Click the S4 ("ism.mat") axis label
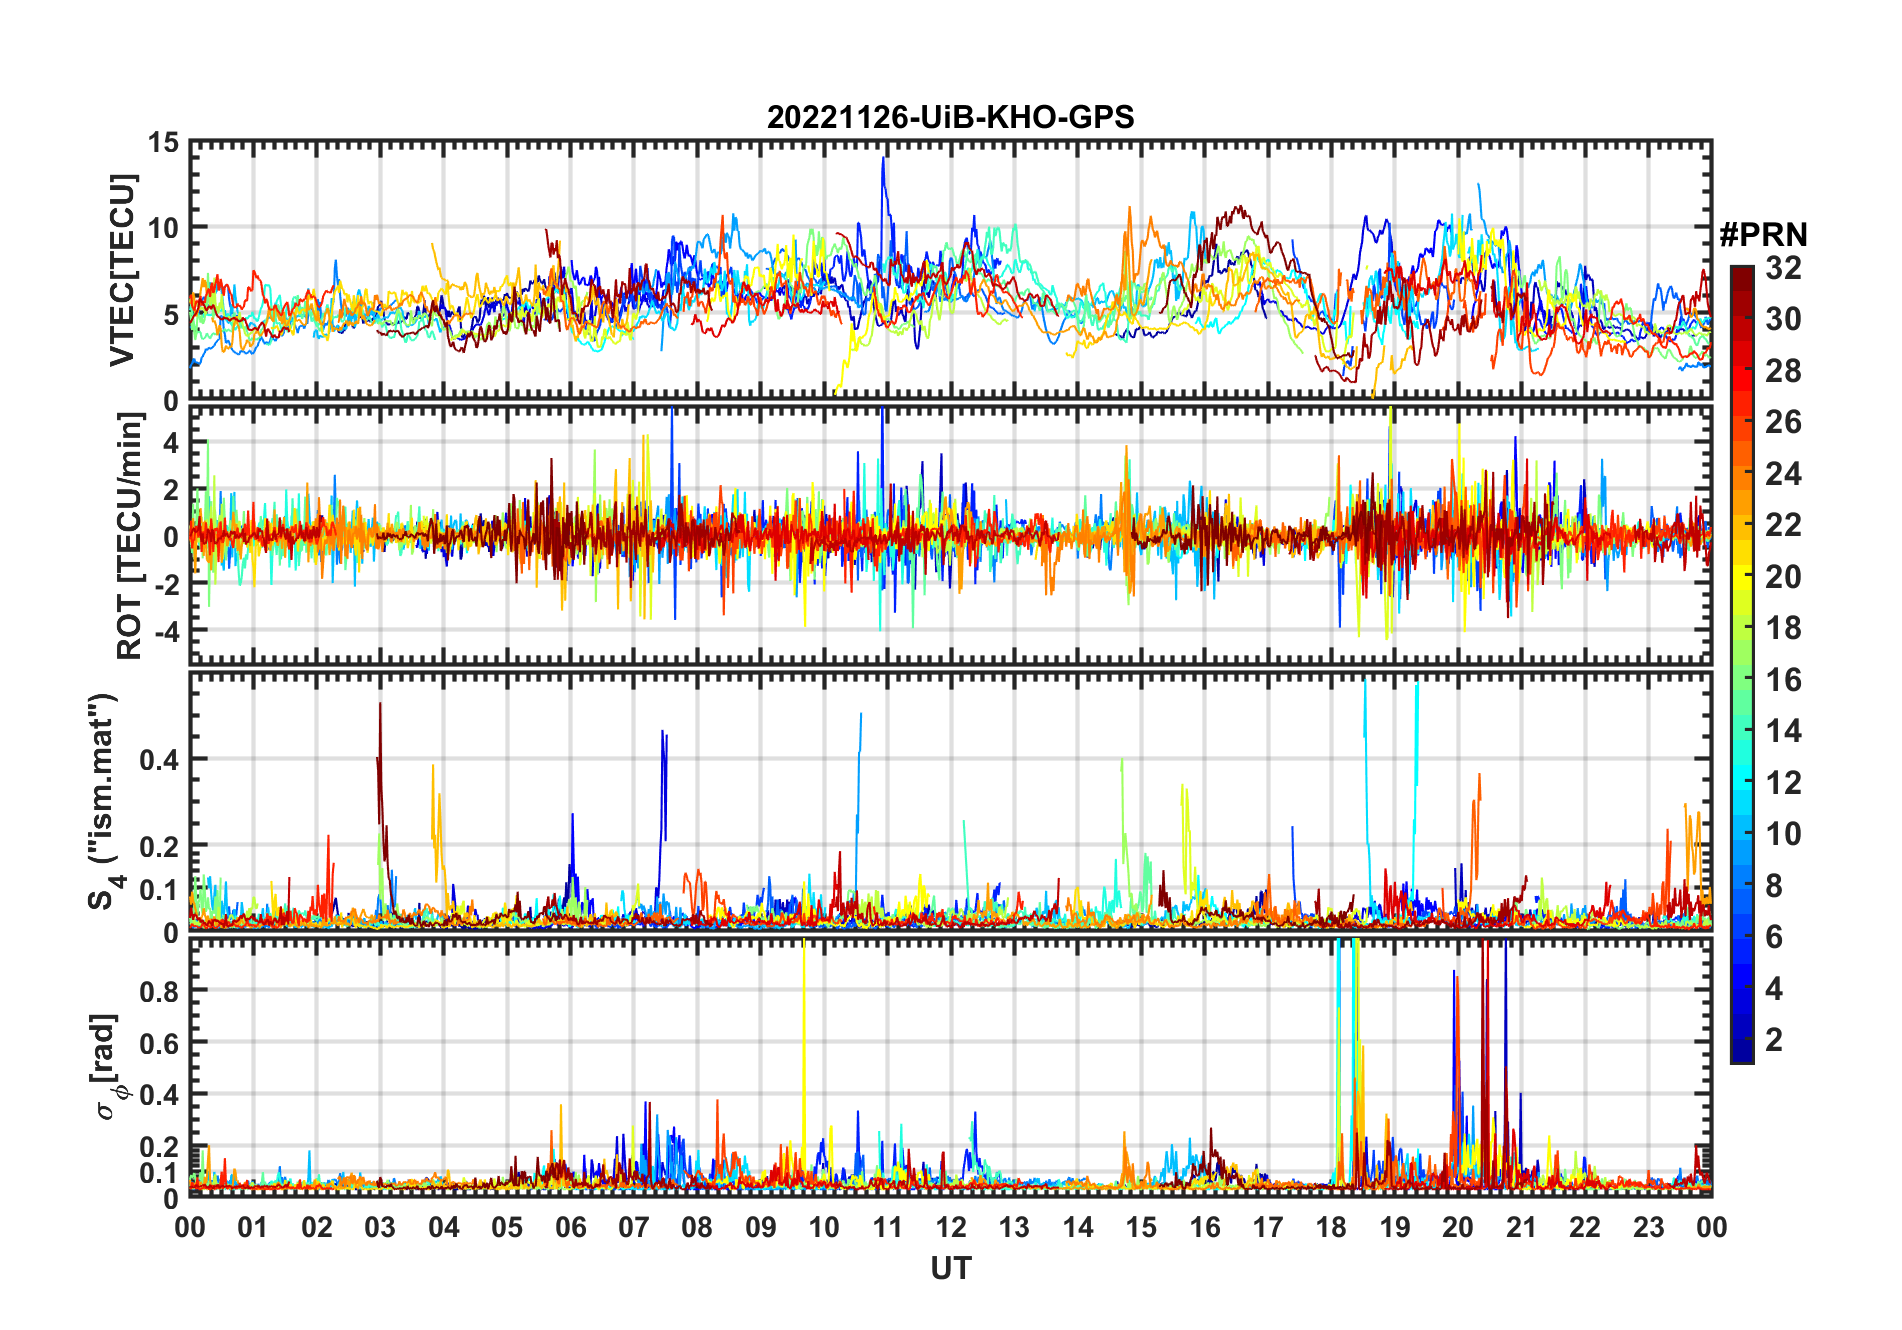The image size is (1902, 1330). pos(104,802)
